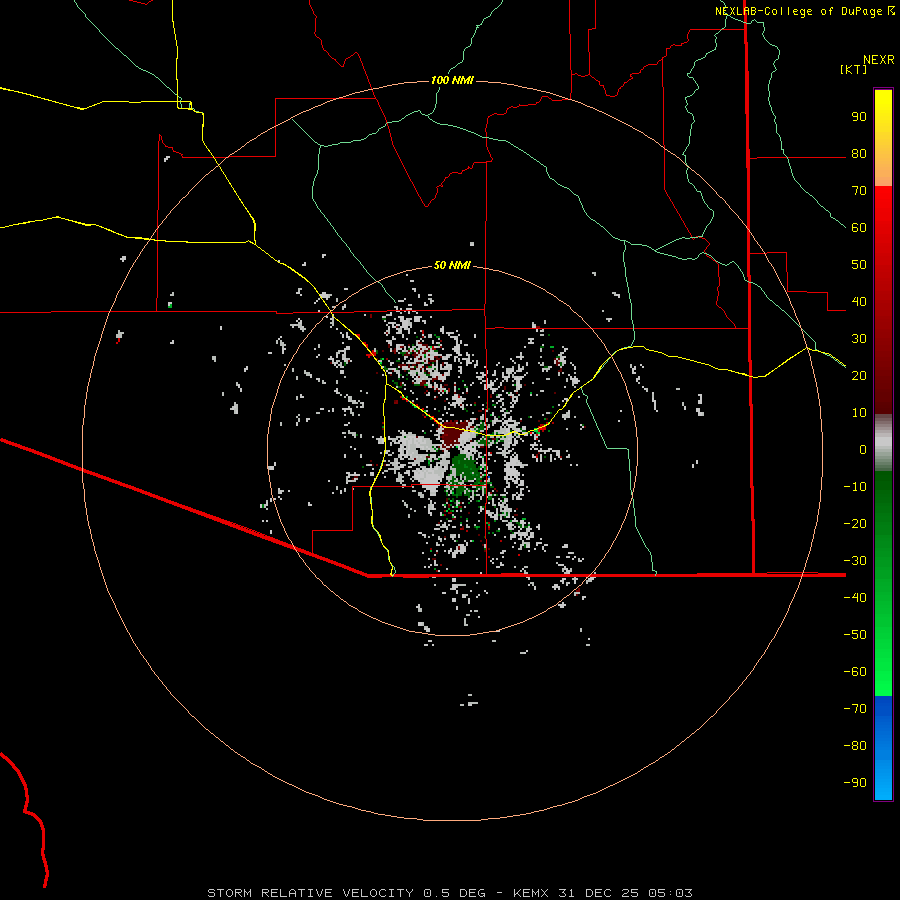Screen dimensions: 900x900
Task: Click the dark red outbound velocity blob near radar
Action: (x=453, y=435)
